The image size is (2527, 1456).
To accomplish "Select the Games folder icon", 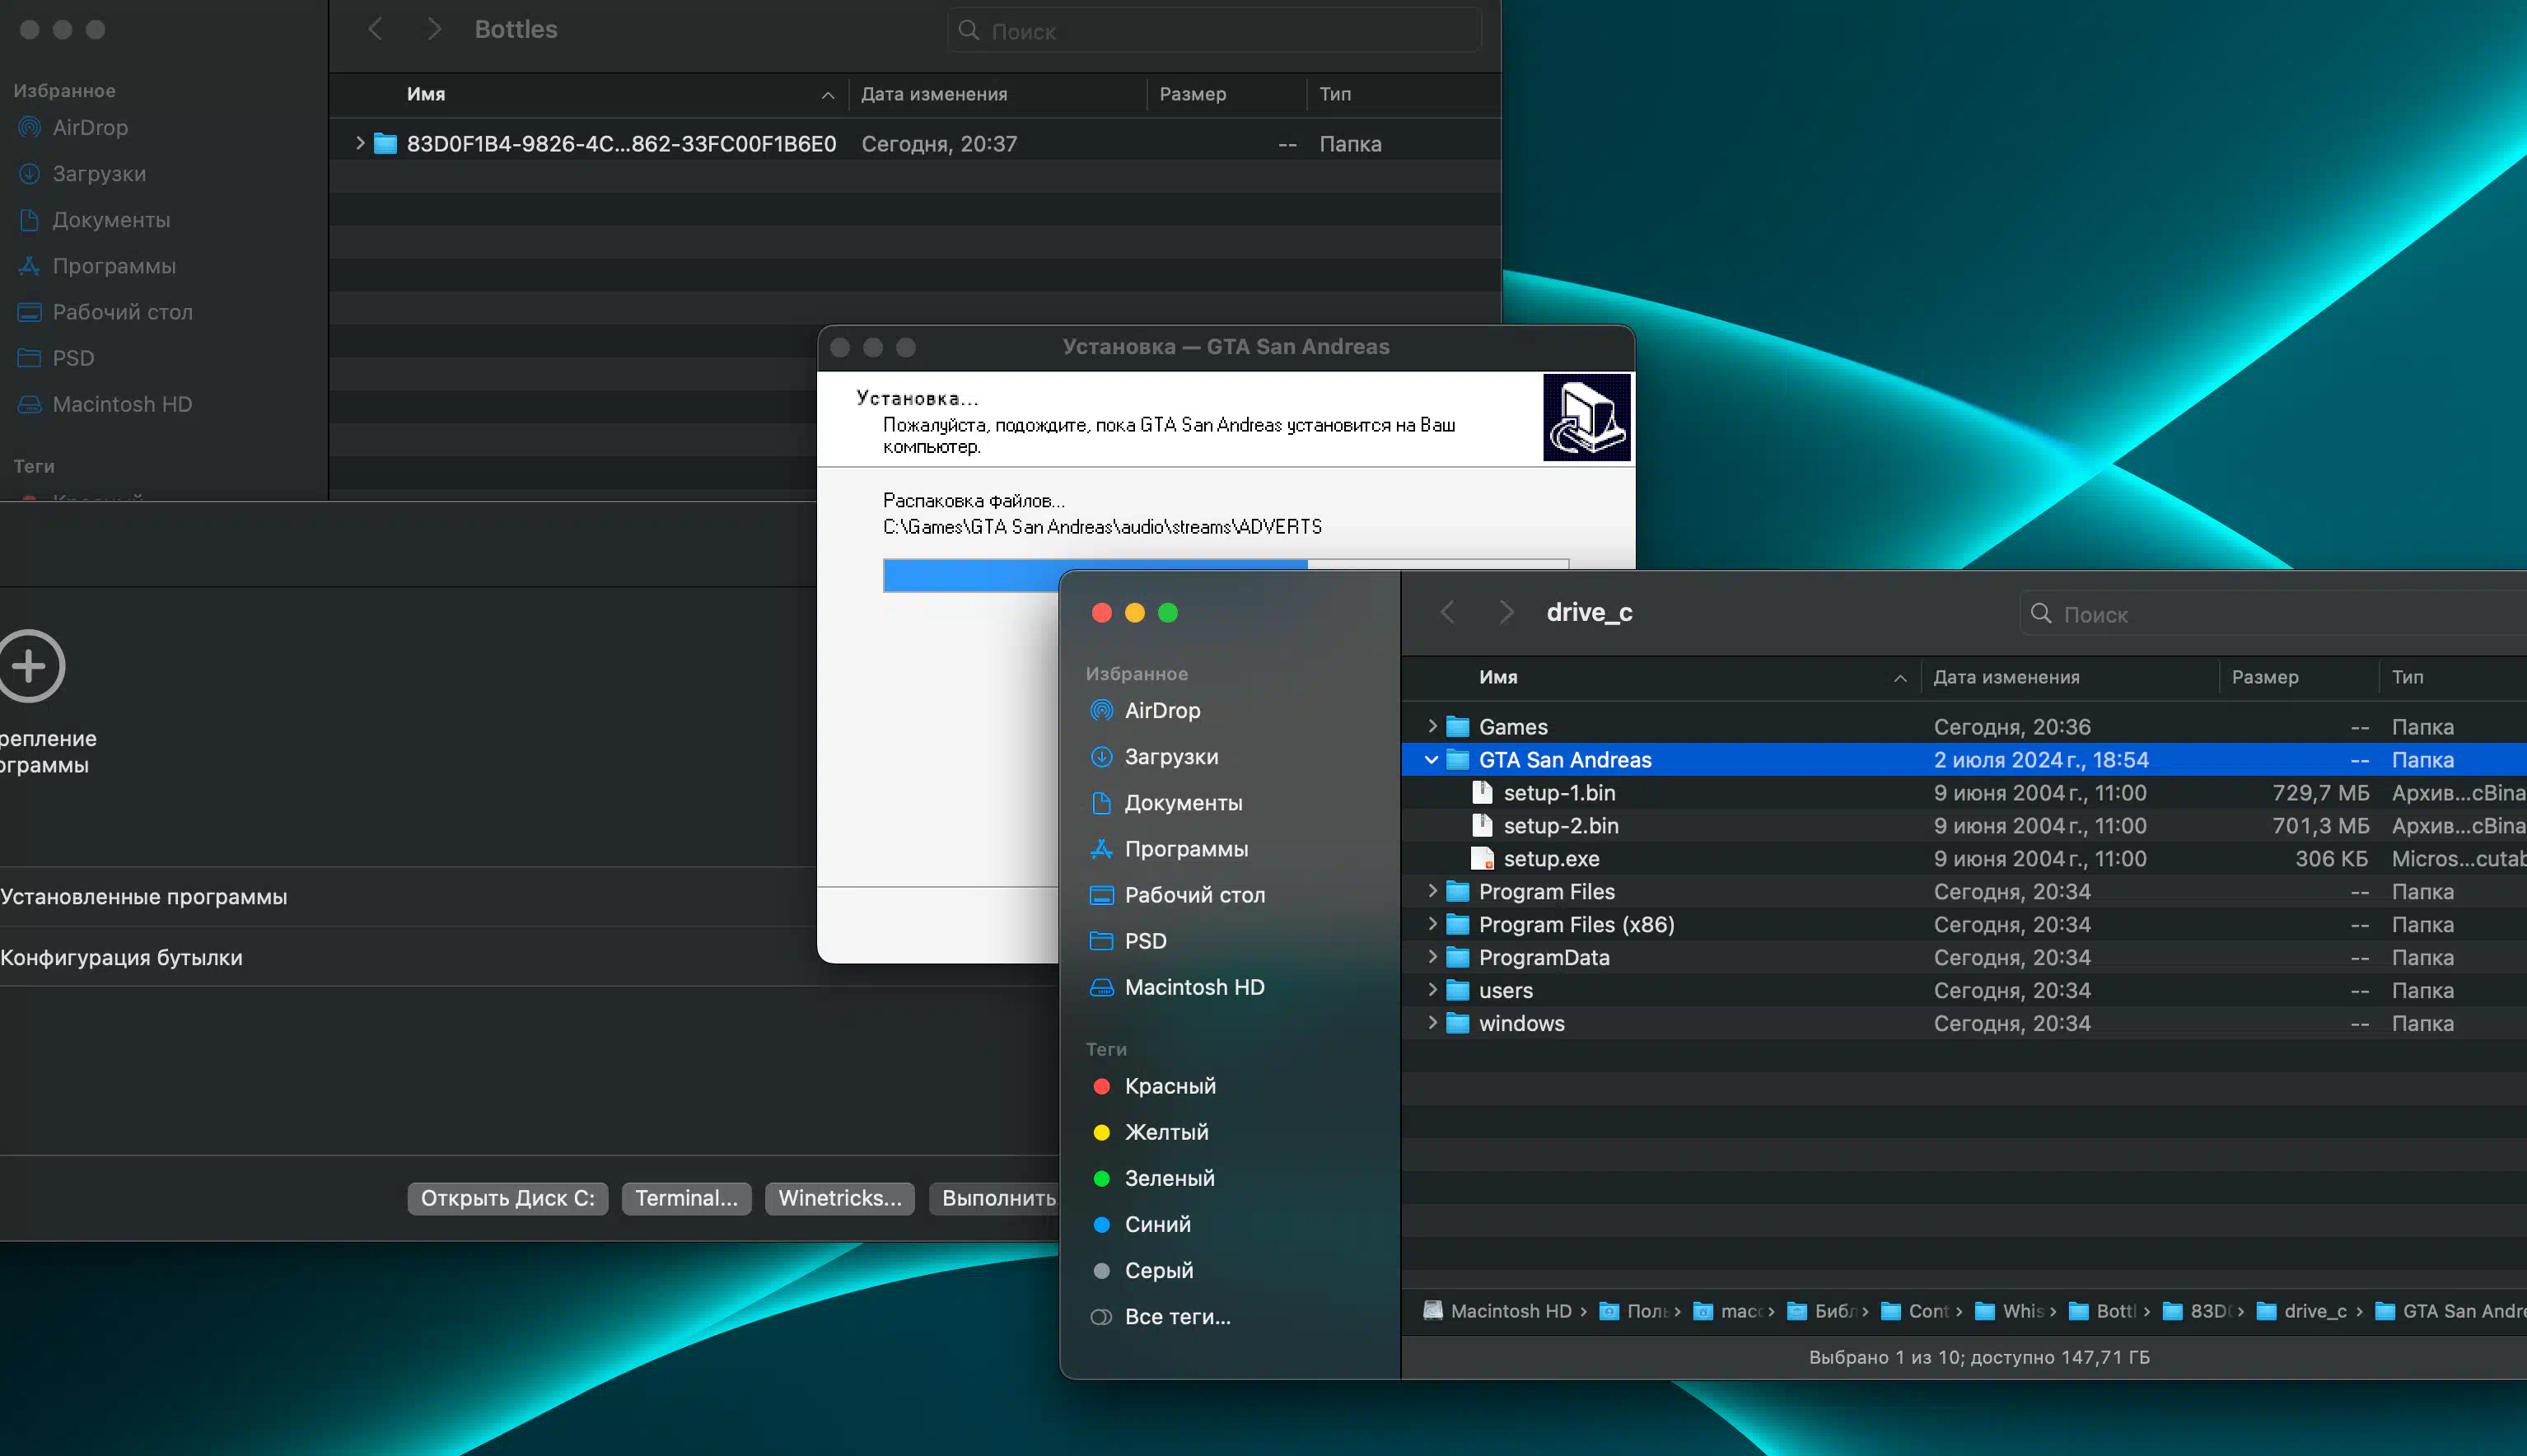I will (x=1458, y=726).
